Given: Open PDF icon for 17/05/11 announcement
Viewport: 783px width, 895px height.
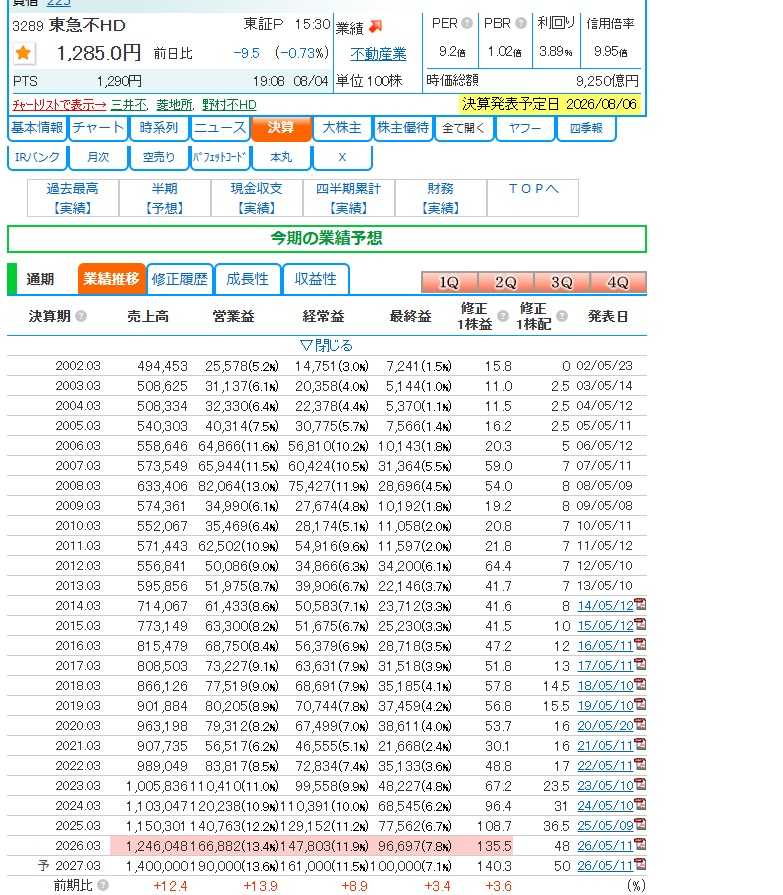Looking at the screenshot, I should coord(640,664).
